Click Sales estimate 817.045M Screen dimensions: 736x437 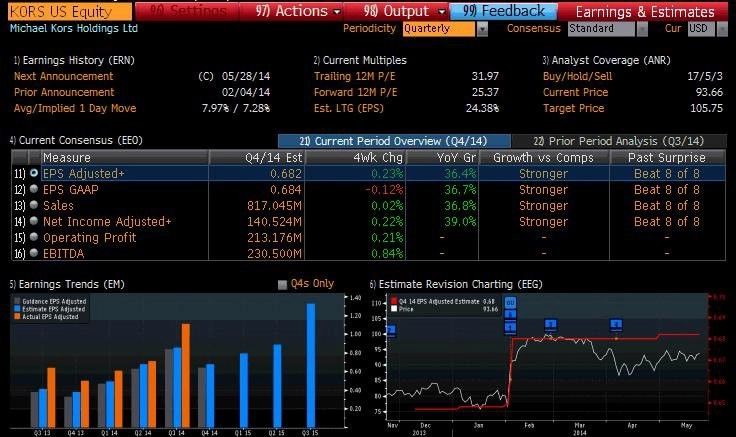tap(274, 206)
